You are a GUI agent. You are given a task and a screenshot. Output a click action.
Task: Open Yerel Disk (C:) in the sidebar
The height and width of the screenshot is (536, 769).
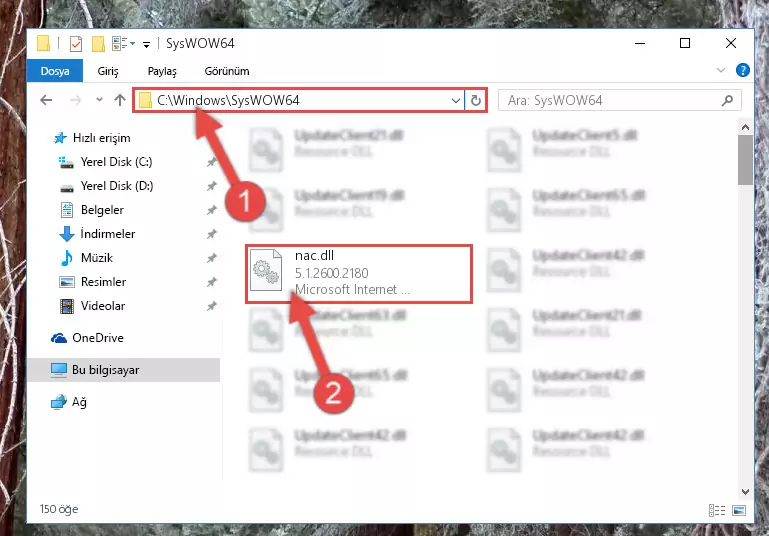point(116,162)
